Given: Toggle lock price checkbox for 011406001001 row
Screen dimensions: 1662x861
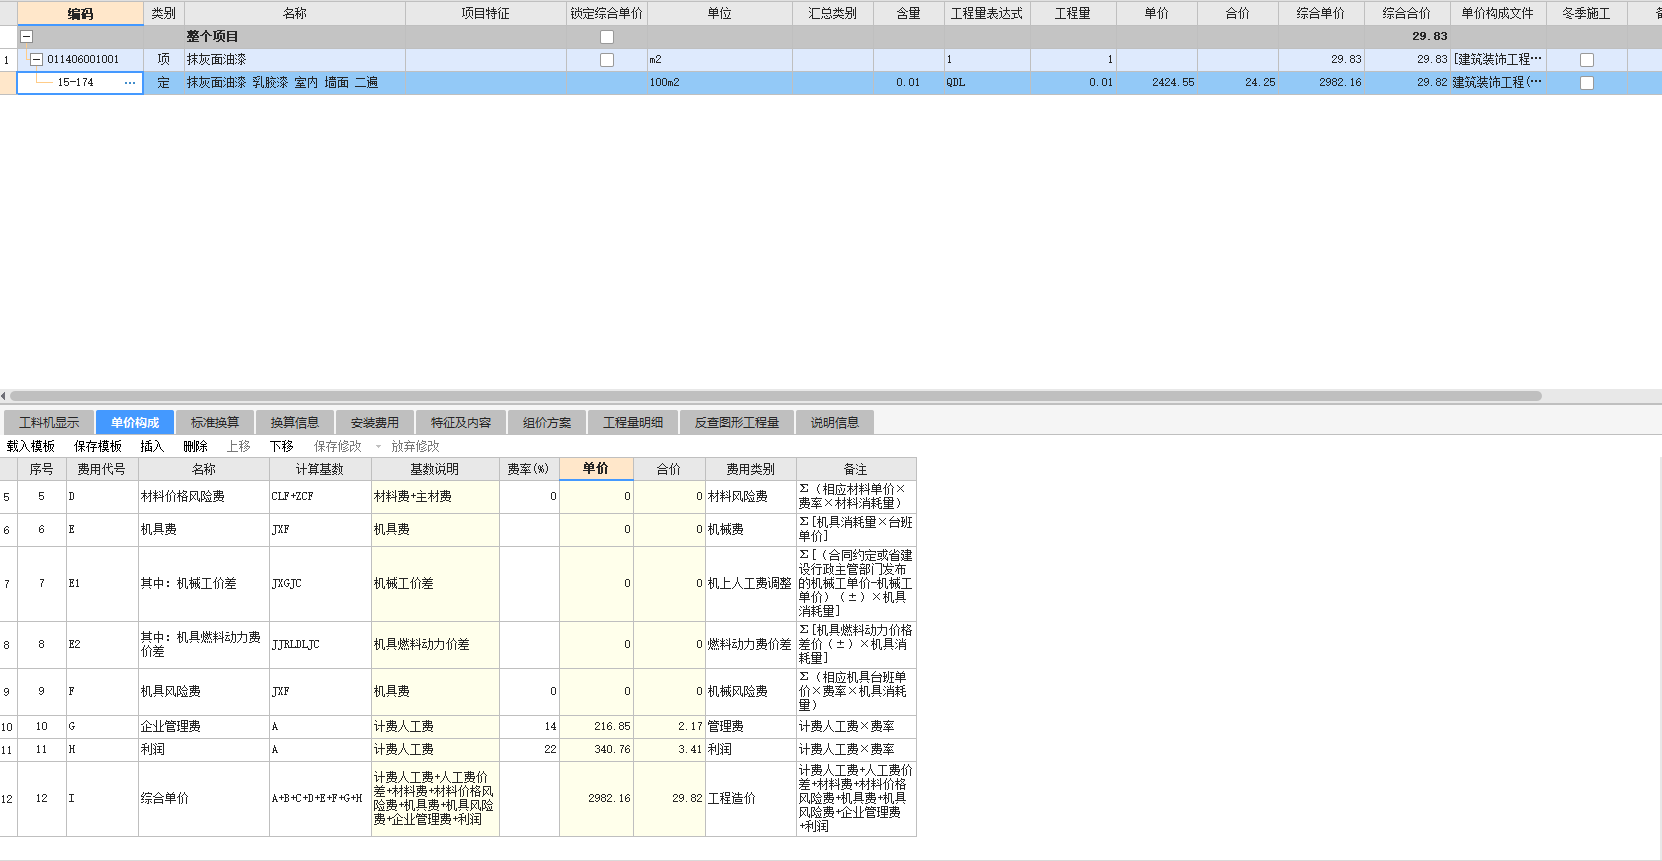Looking at the screenshot, I should 607,60.
